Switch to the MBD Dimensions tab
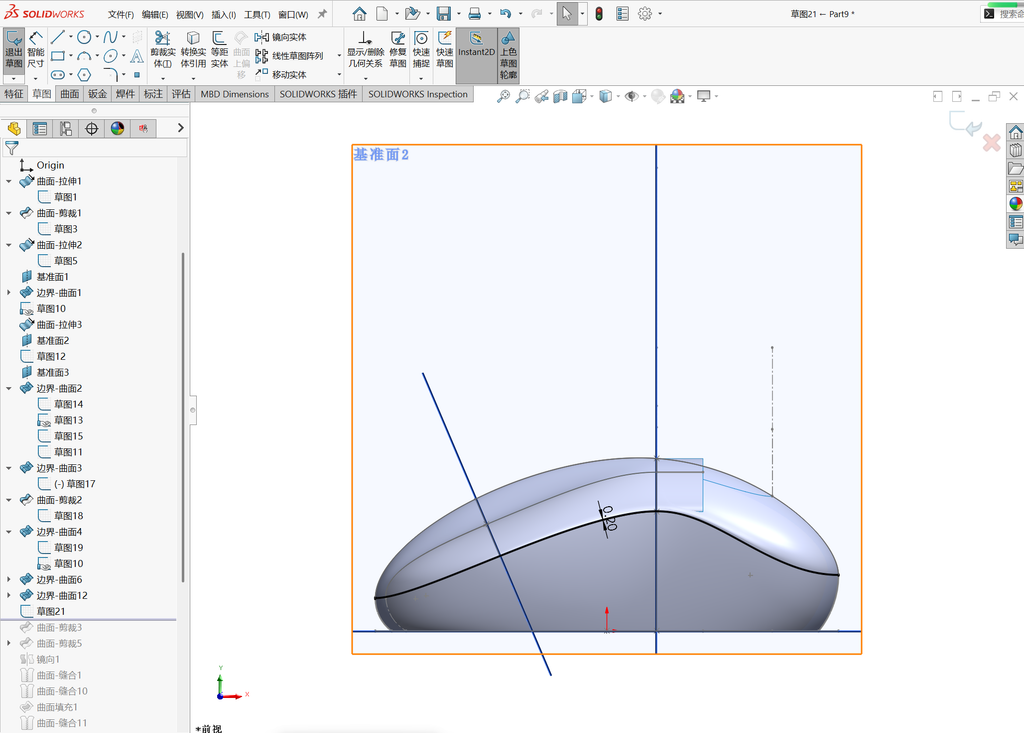This screenshot has width=1024, height=733. pos(234,94)
